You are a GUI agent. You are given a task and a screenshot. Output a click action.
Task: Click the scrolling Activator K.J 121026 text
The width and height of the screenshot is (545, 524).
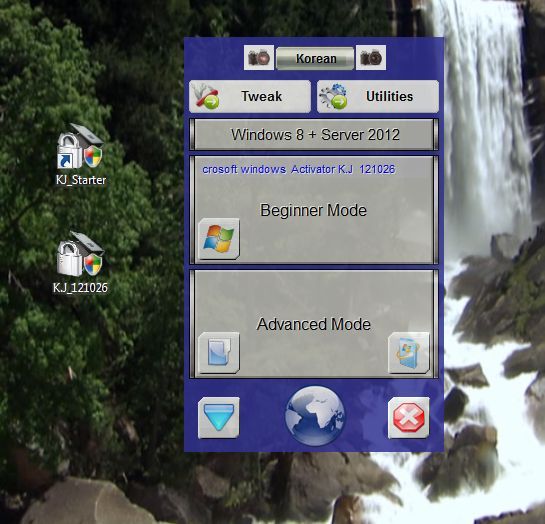click(x=299, y=169)
